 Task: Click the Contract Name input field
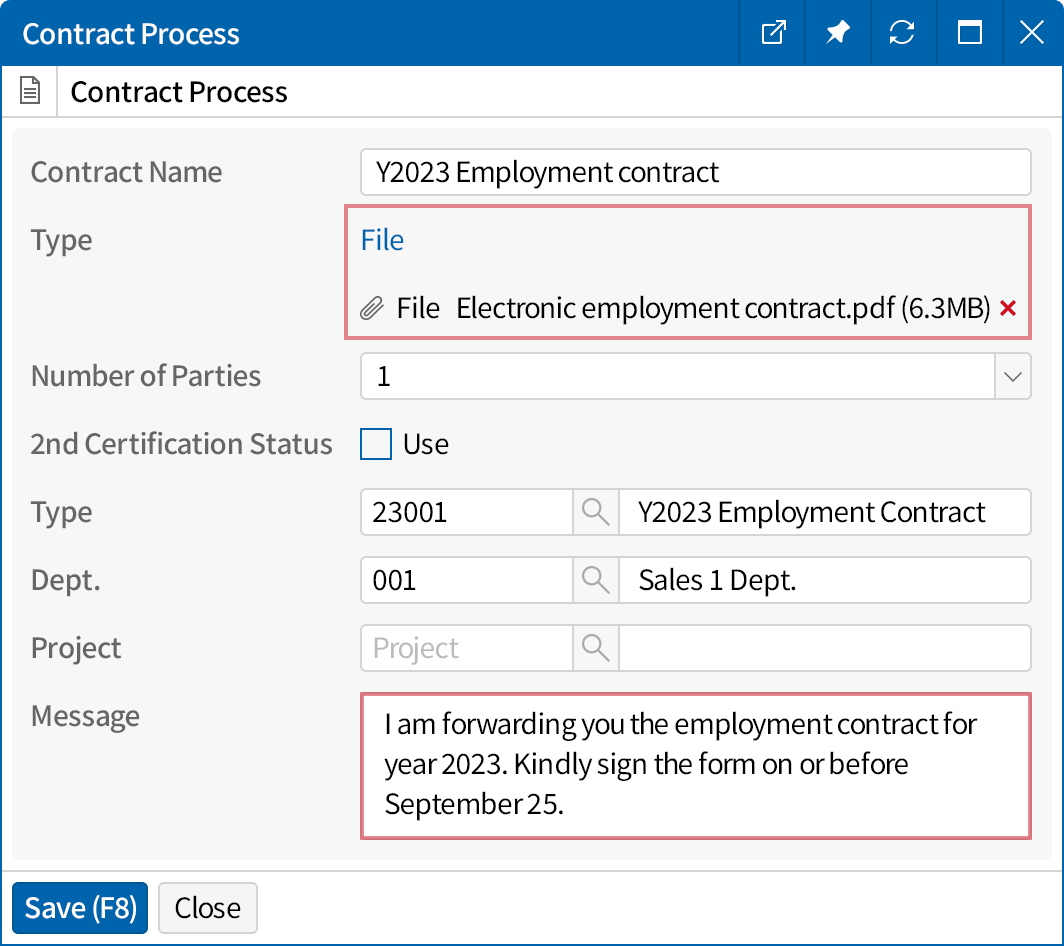(695, 172)
